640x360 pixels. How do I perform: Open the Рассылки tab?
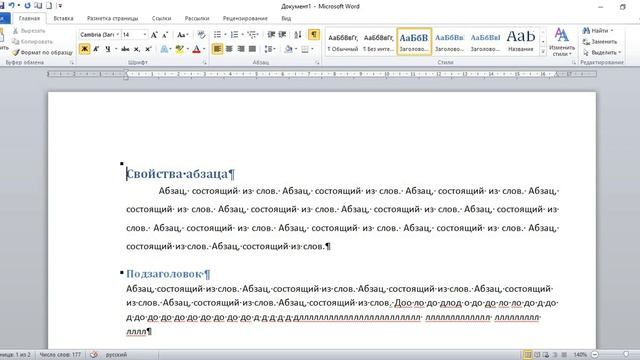(197, 18)
